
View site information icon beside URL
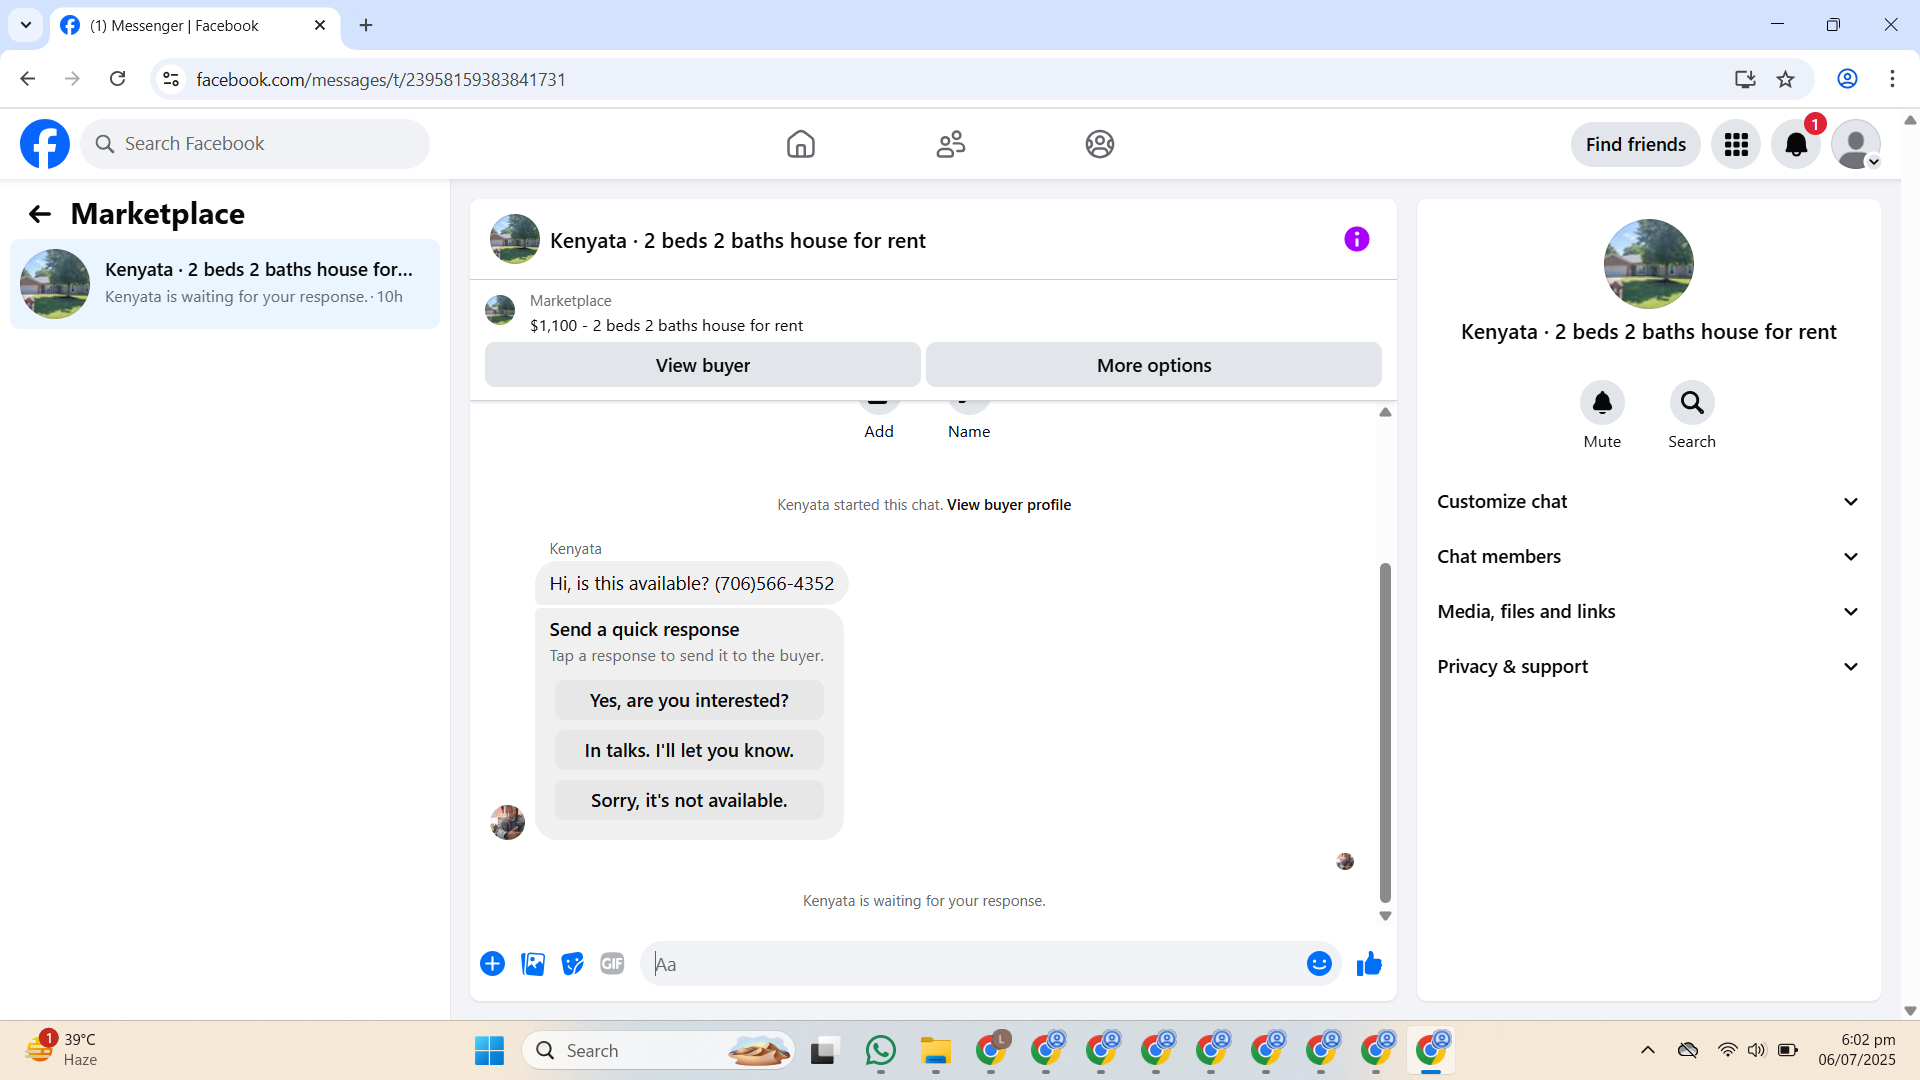point(171,79)
